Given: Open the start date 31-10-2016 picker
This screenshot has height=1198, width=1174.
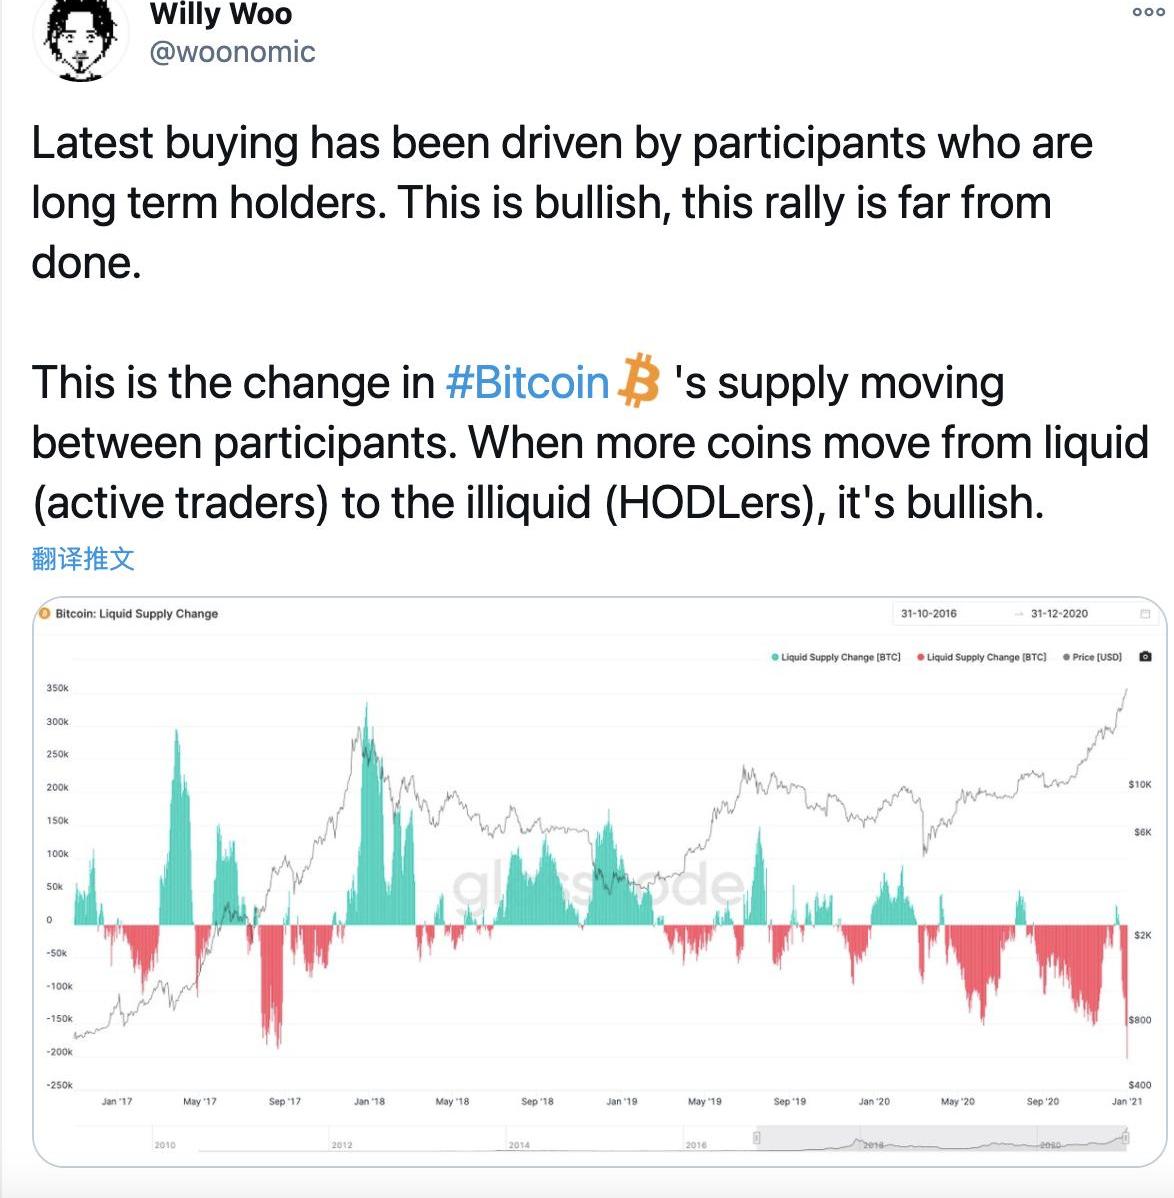Looking at the screenshot, I should pos(929,614).
